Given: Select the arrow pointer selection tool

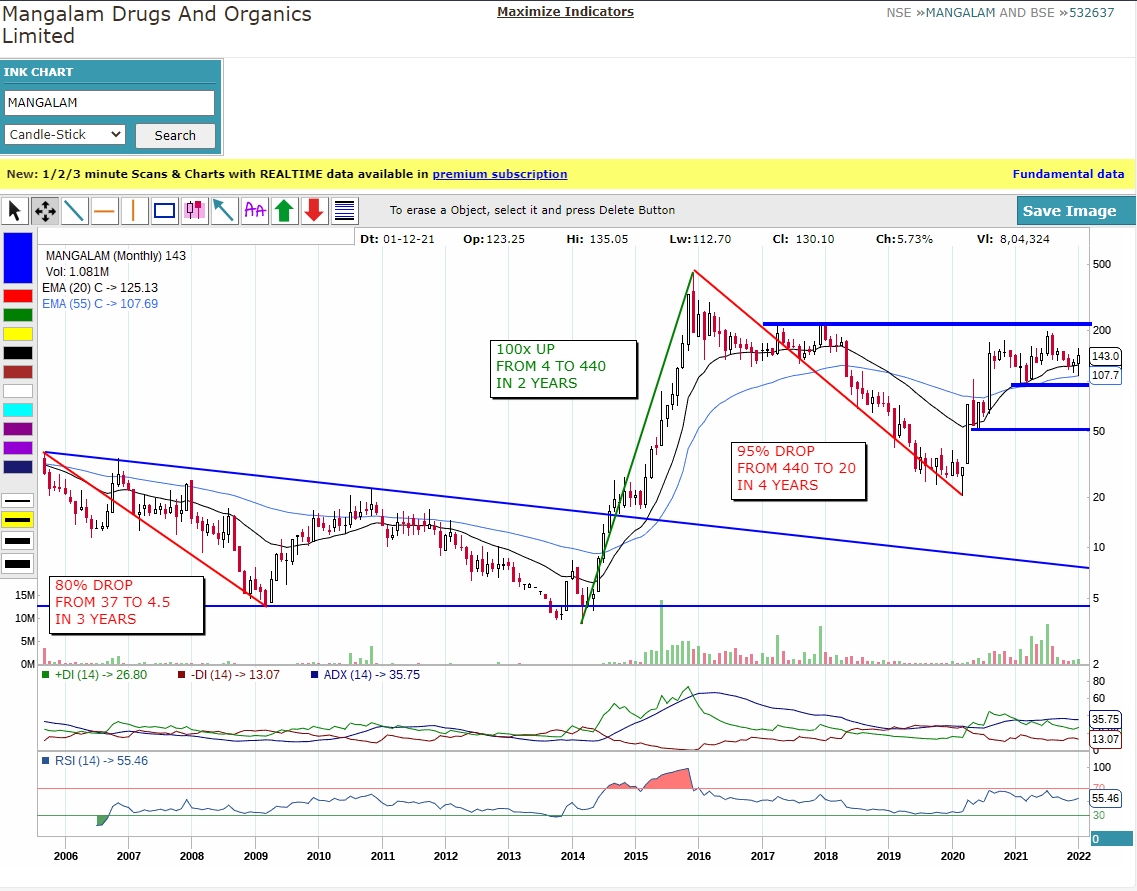Looking at the screenshot, I should click(x=15, y=211).
